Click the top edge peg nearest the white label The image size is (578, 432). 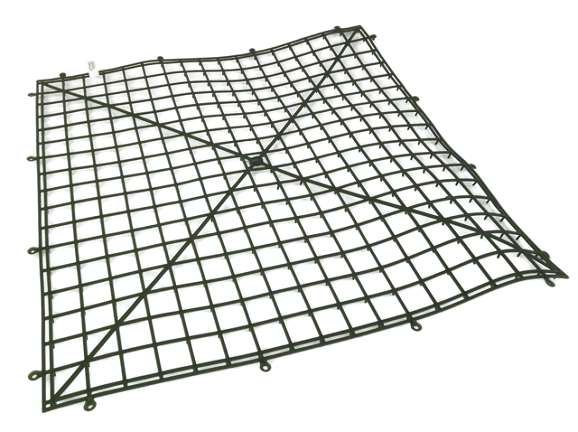[x=63, y=75]
